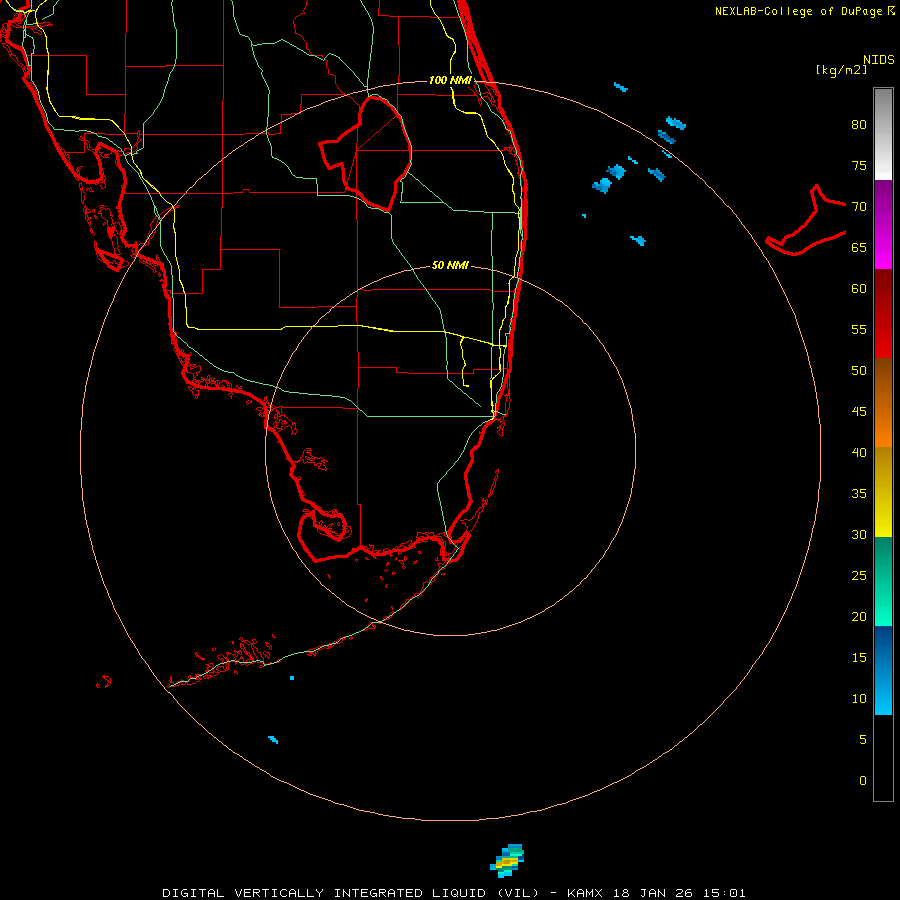Select the 15 value on the color scale
The image size is (900, 900).
coord(859,658)
